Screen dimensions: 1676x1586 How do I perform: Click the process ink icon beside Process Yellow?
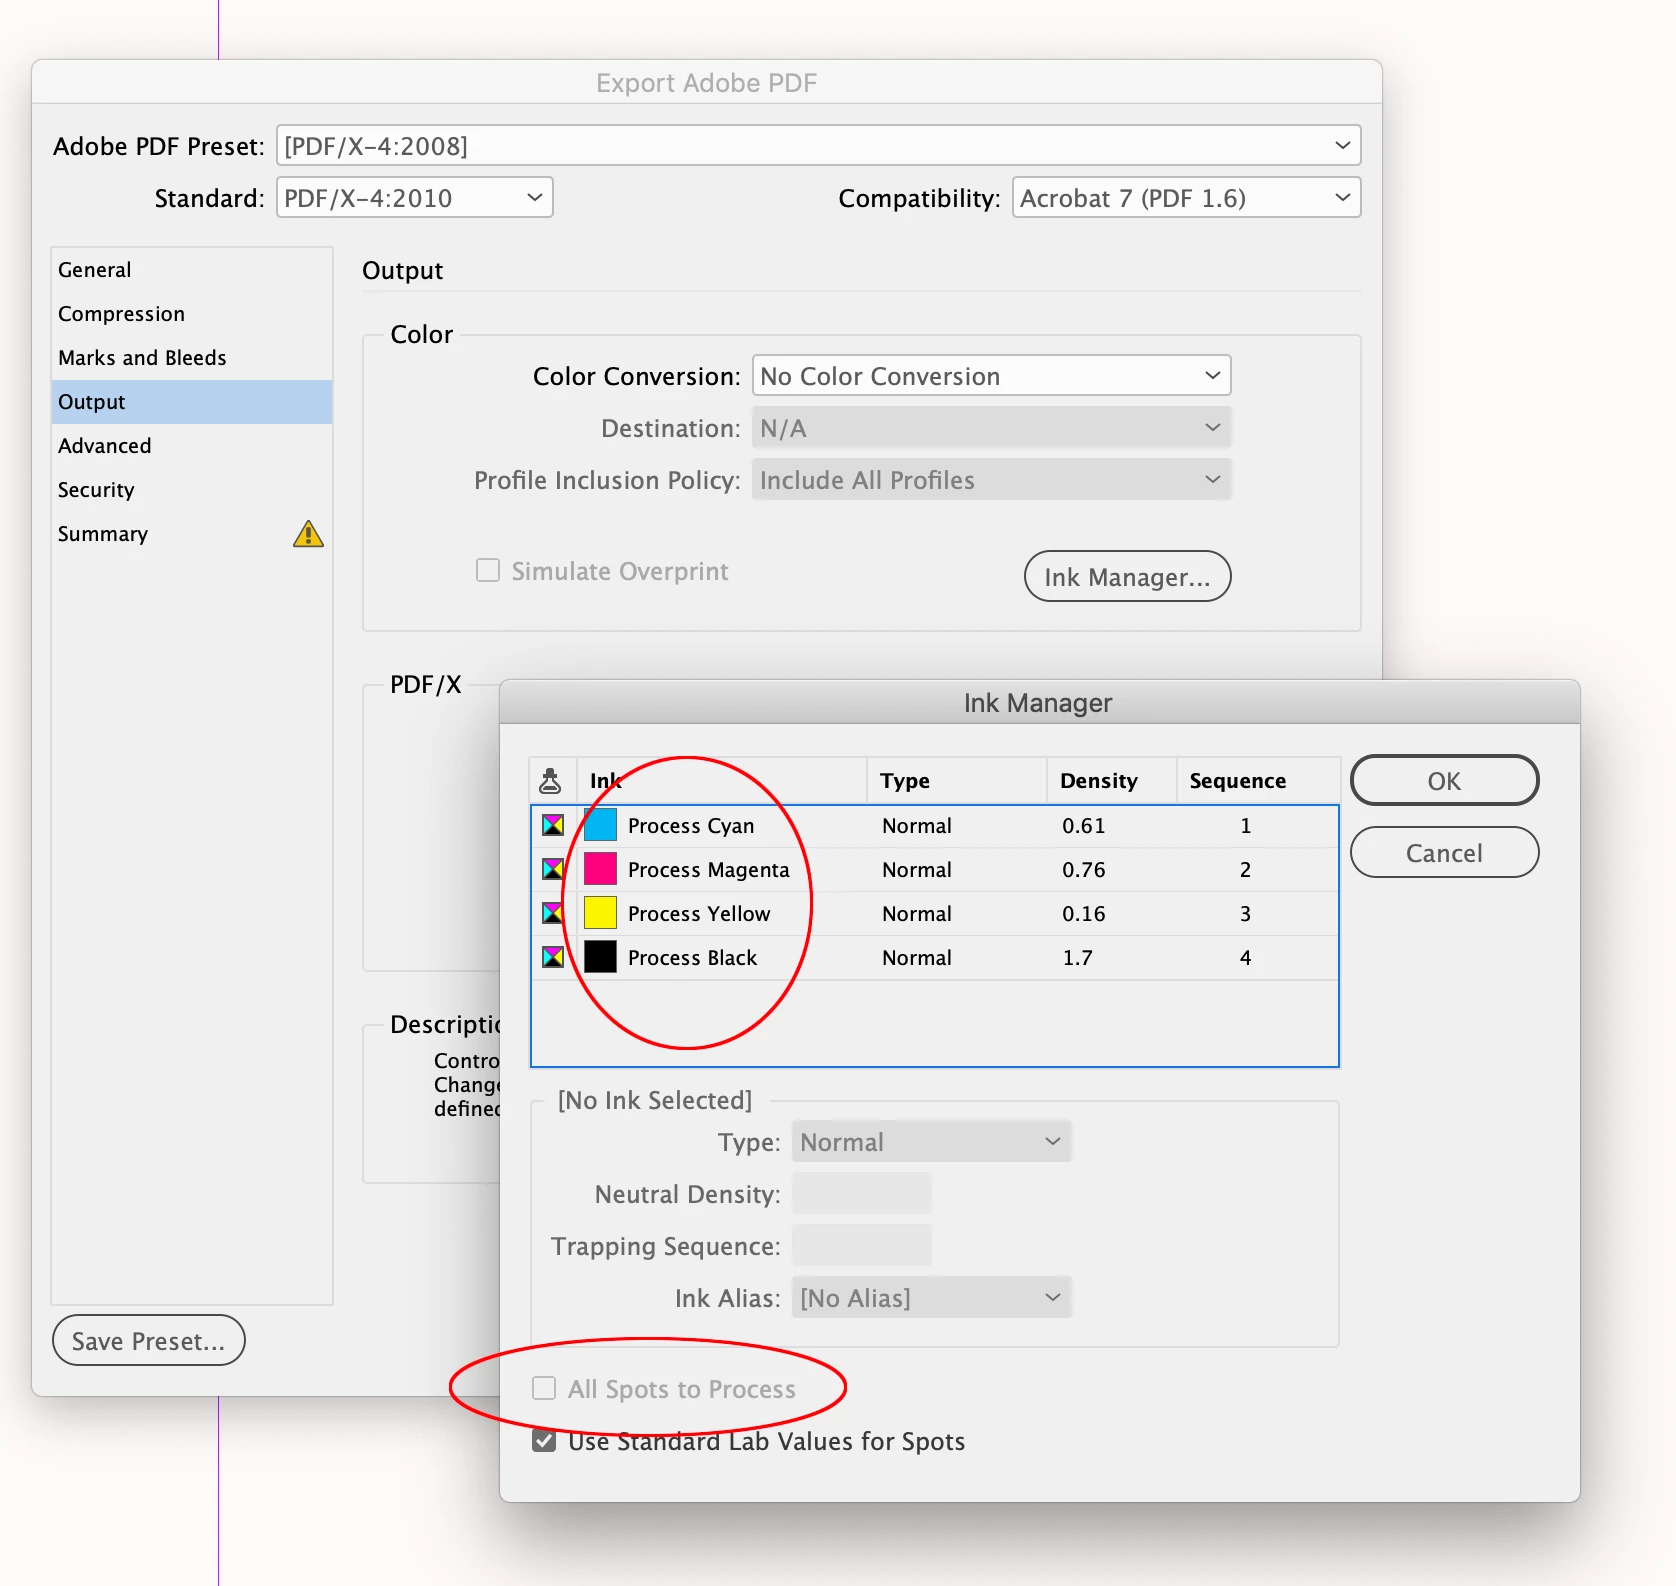click(553, 913)
